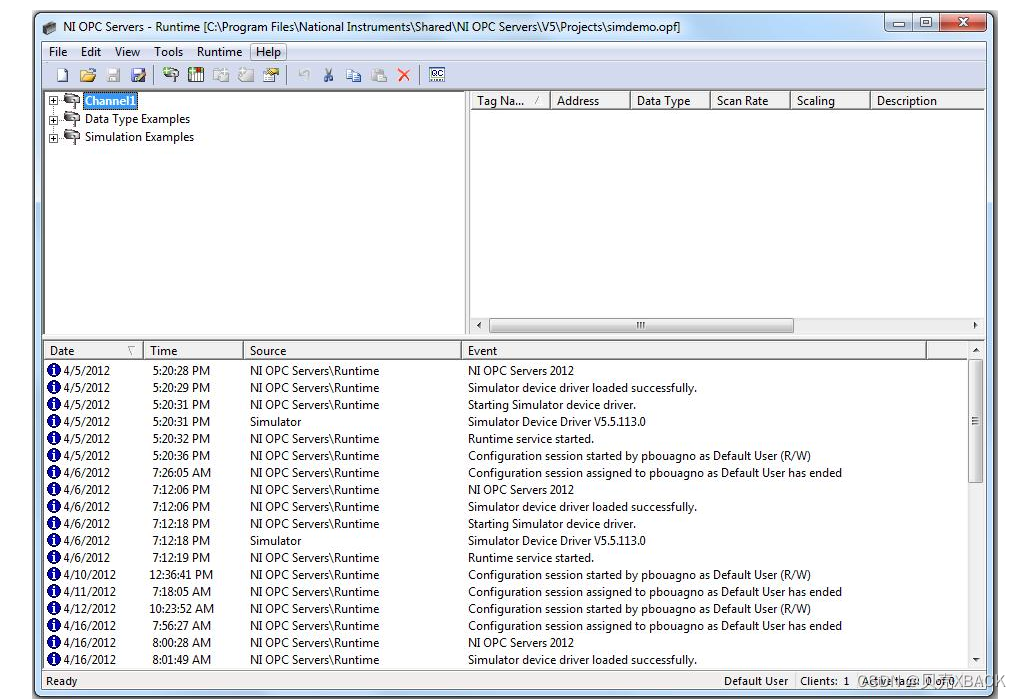
Task: Sort tags by the Address column header
Action: 590,100
